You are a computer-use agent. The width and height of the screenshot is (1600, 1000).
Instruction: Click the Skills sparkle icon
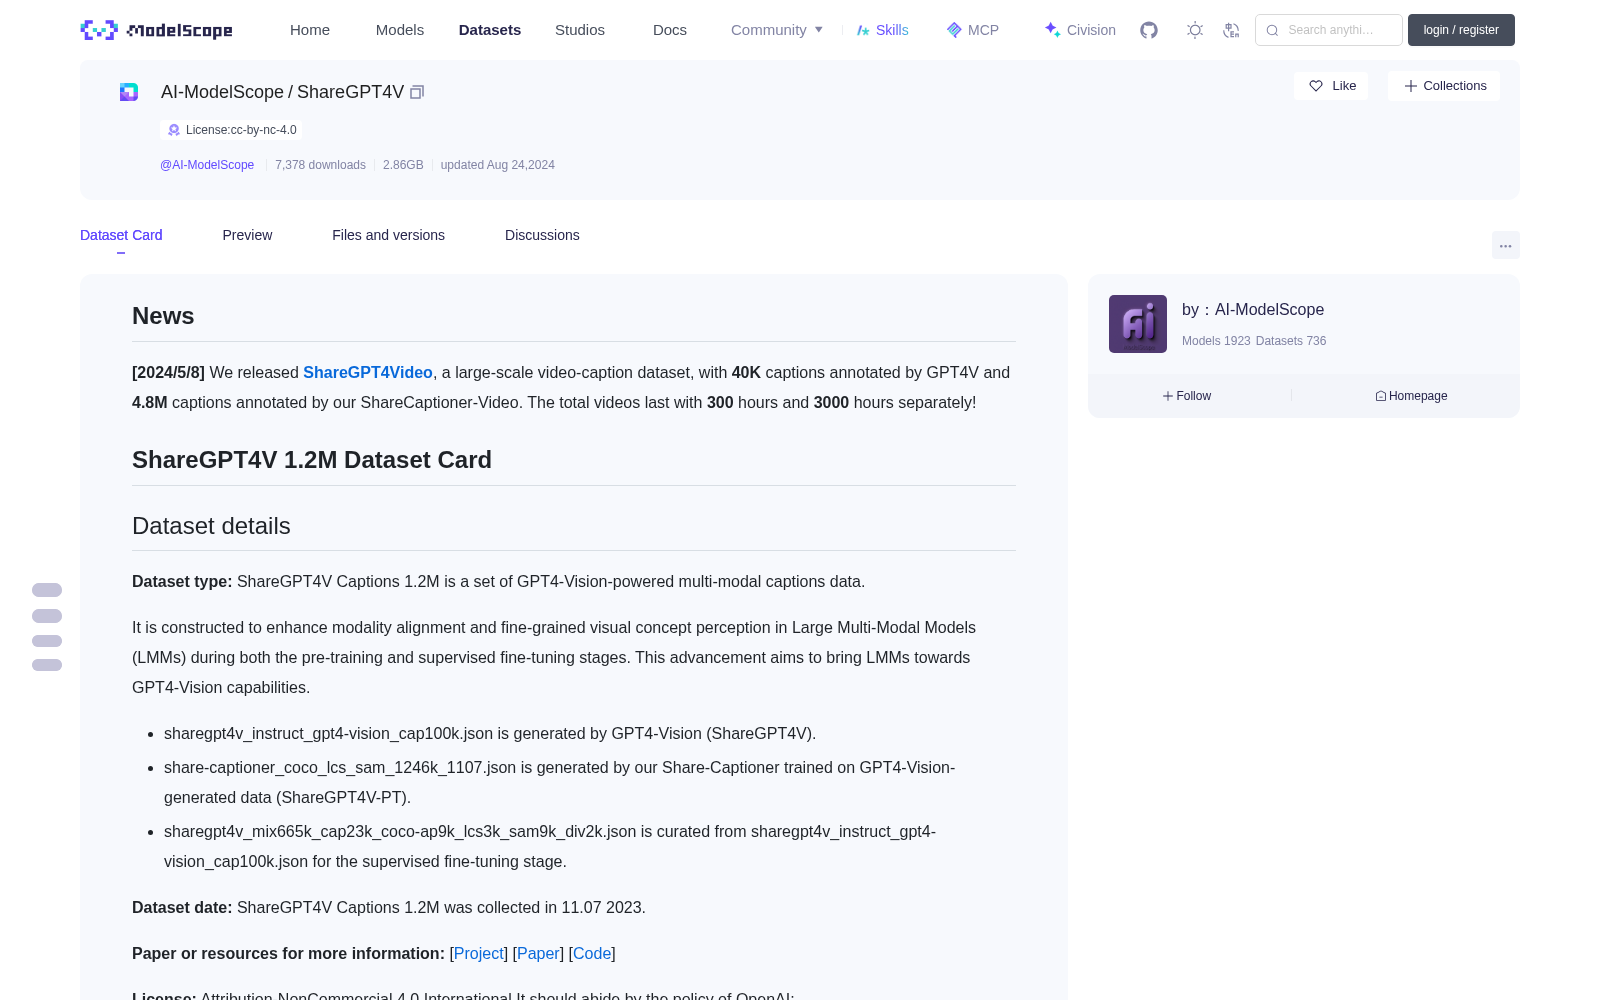[x=863, y=30]
